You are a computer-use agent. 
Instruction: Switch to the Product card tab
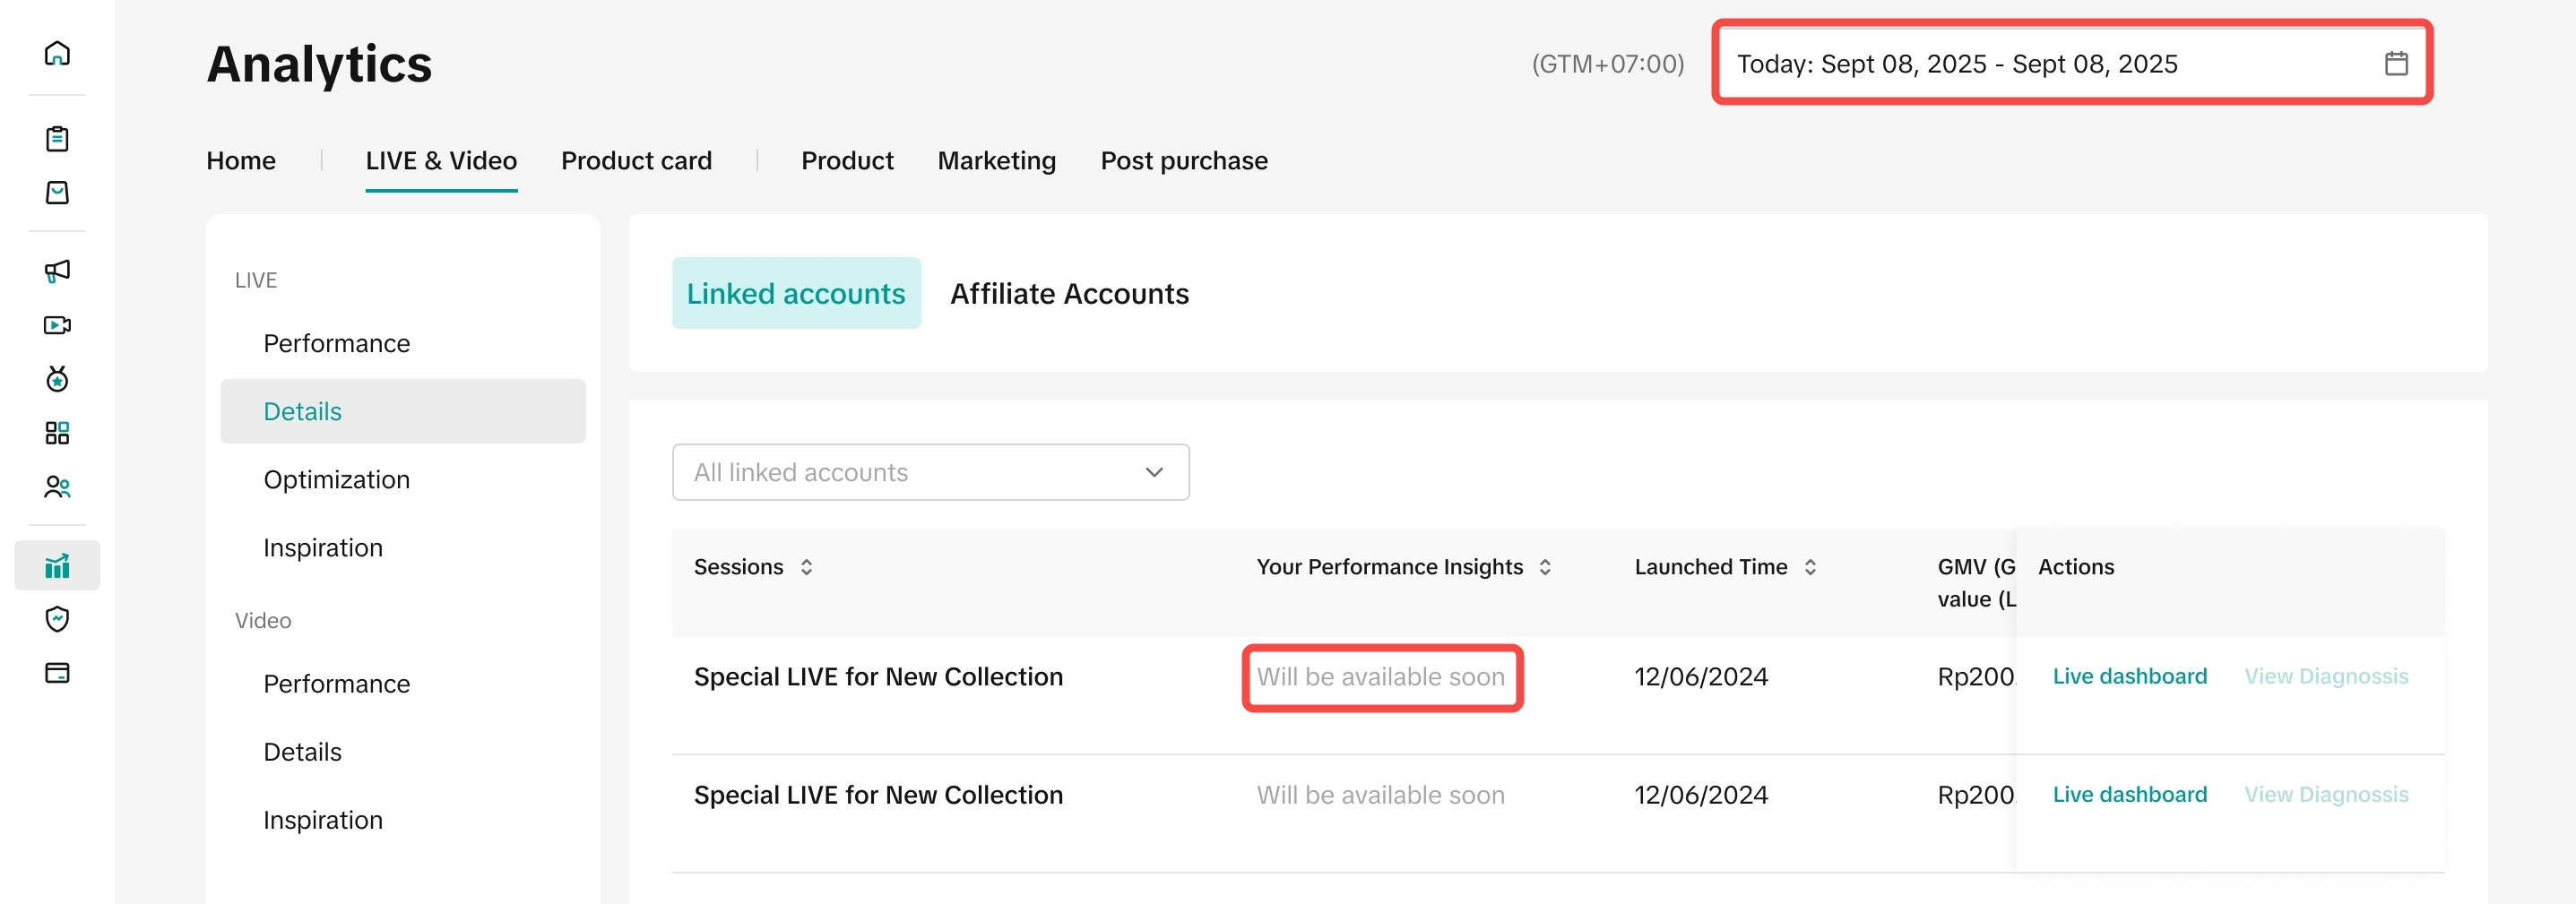[x=636, y=161]
